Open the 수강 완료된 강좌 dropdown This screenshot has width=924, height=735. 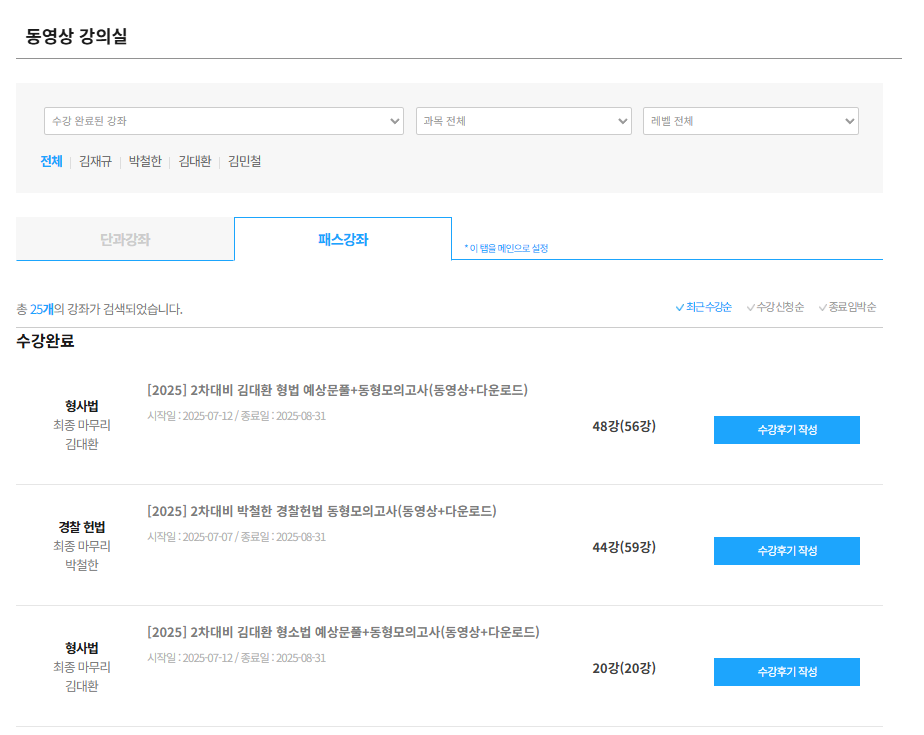[x=223, y=121]
